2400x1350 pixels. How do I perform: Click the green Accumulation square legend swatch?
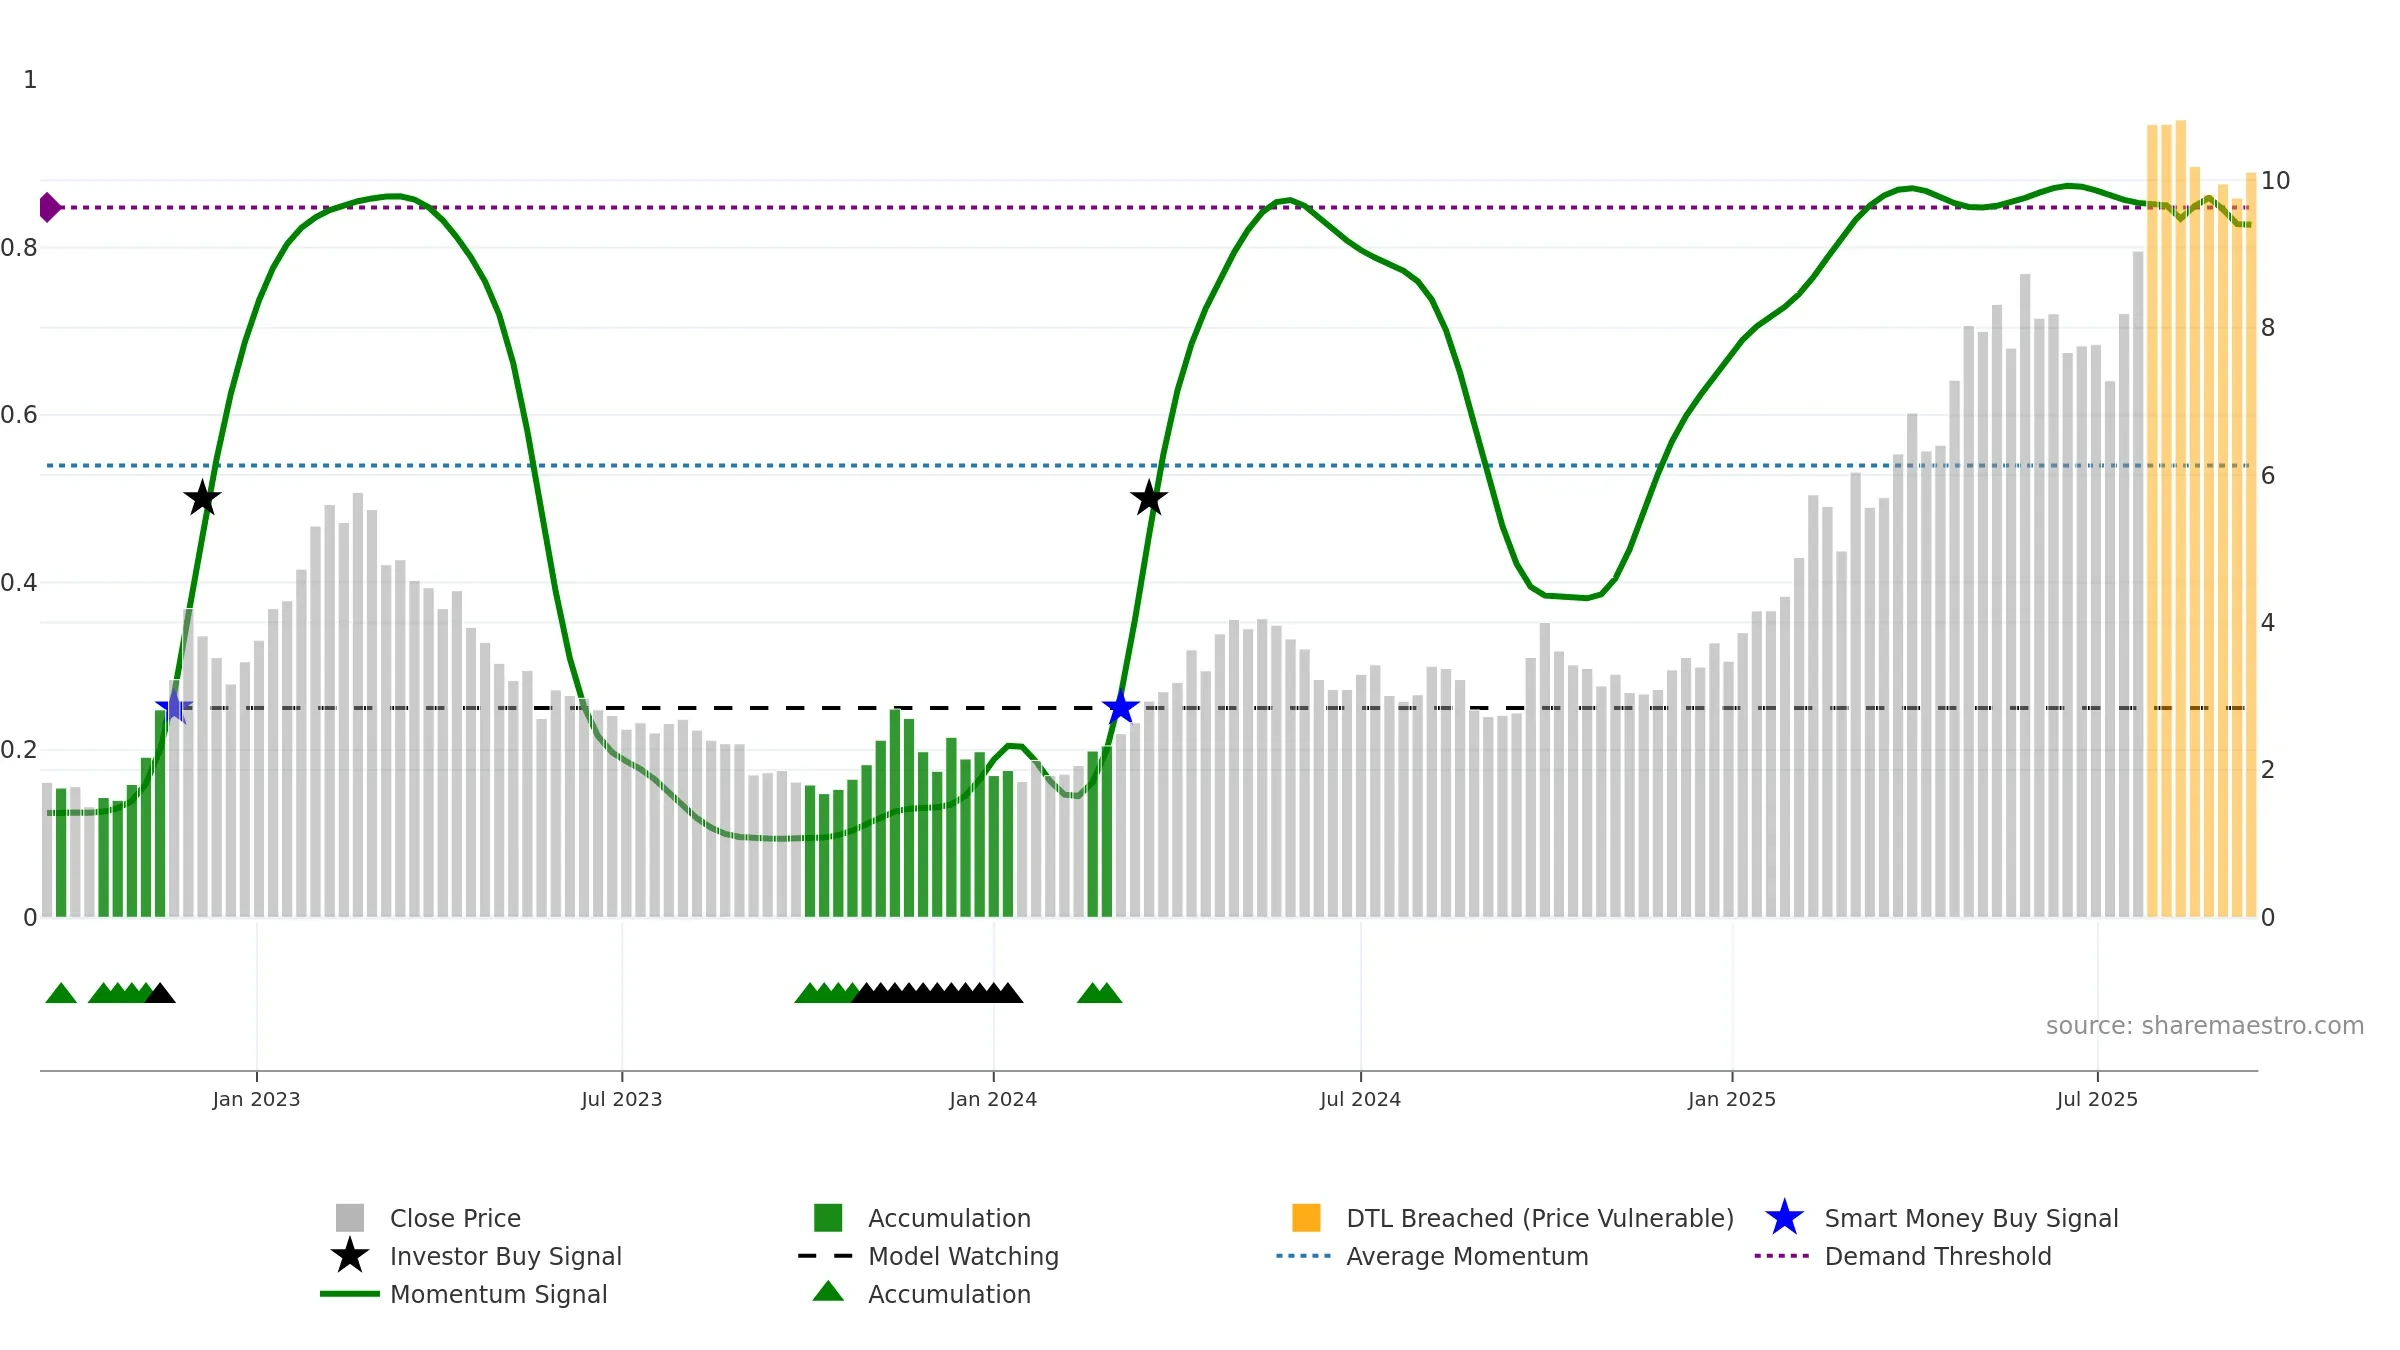tap(828, 1218)
